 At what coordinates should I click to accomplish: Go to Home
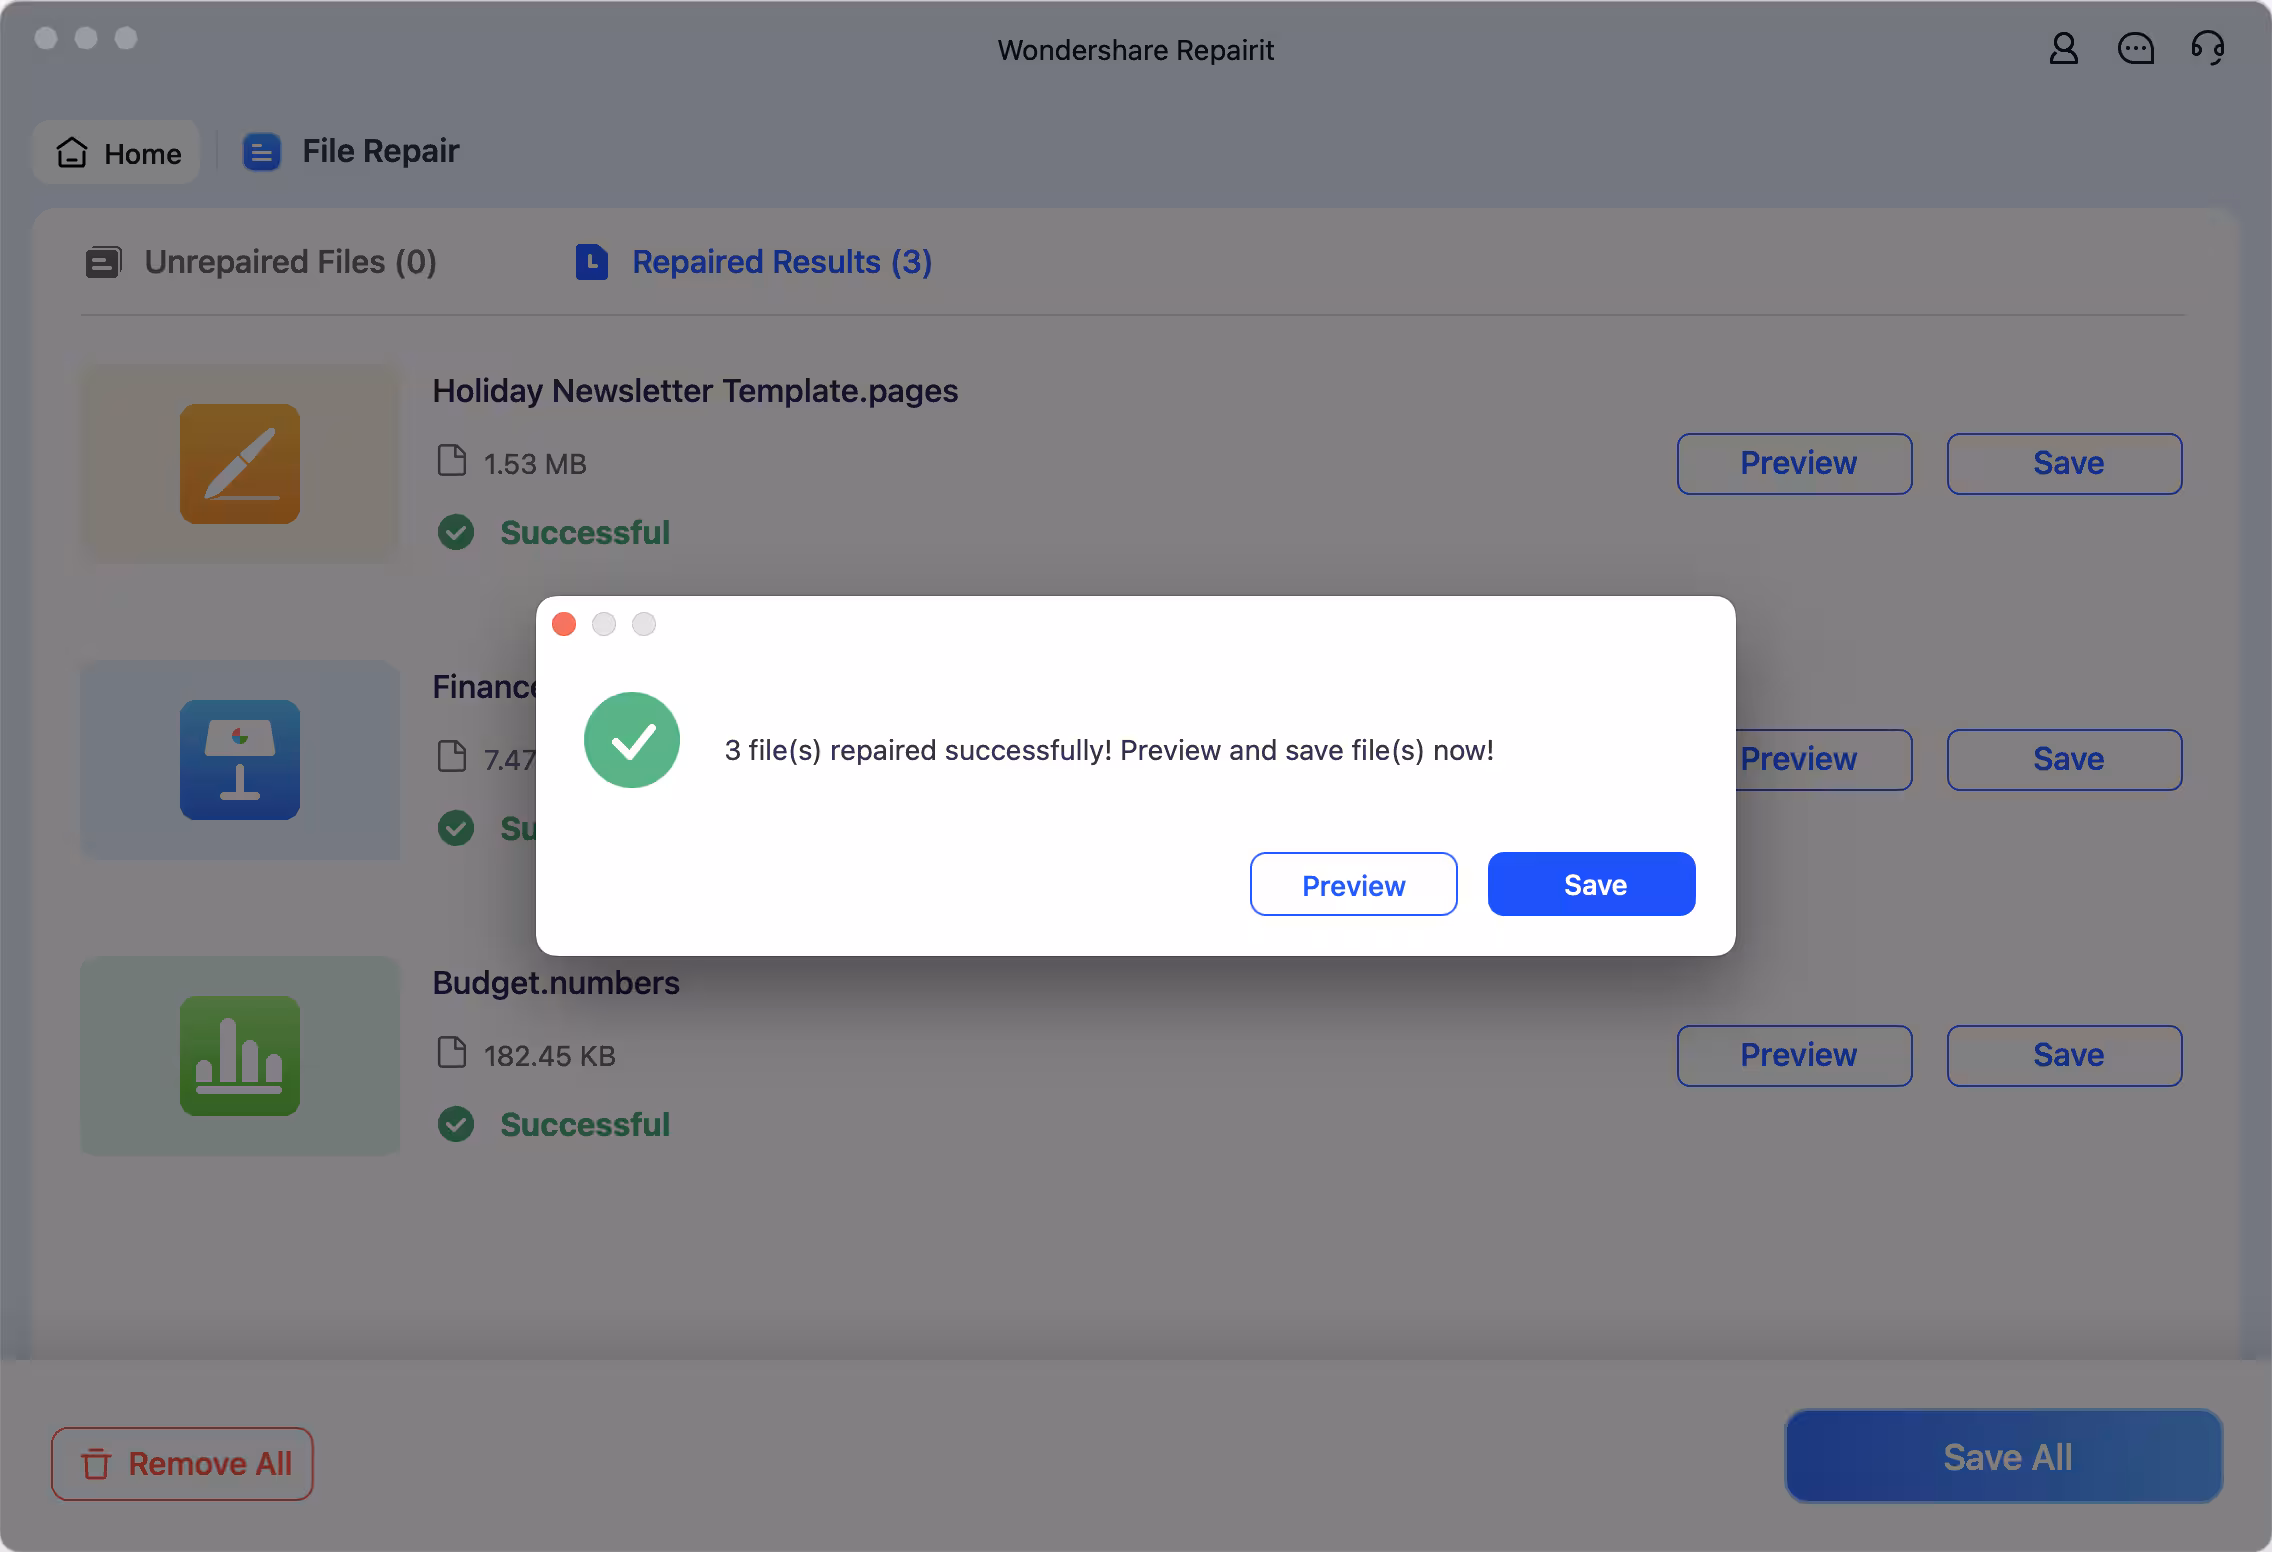(117, 152)
